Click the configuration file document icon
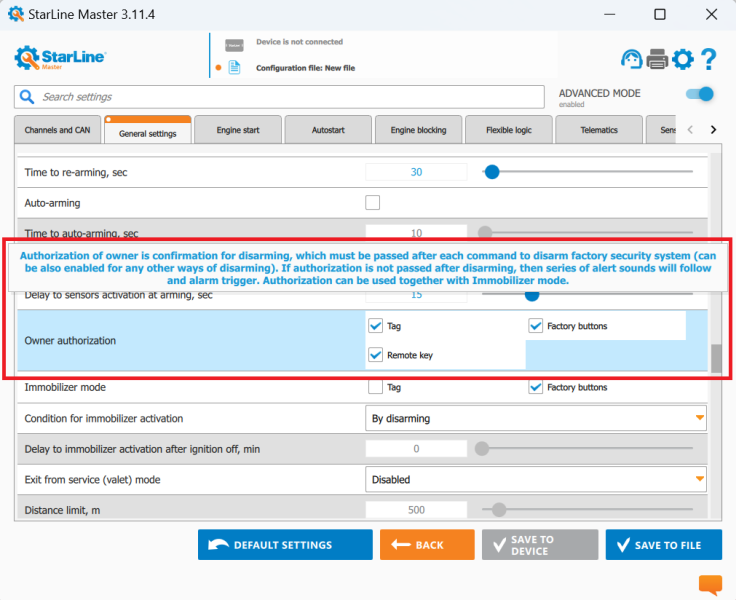 [234, 68]
